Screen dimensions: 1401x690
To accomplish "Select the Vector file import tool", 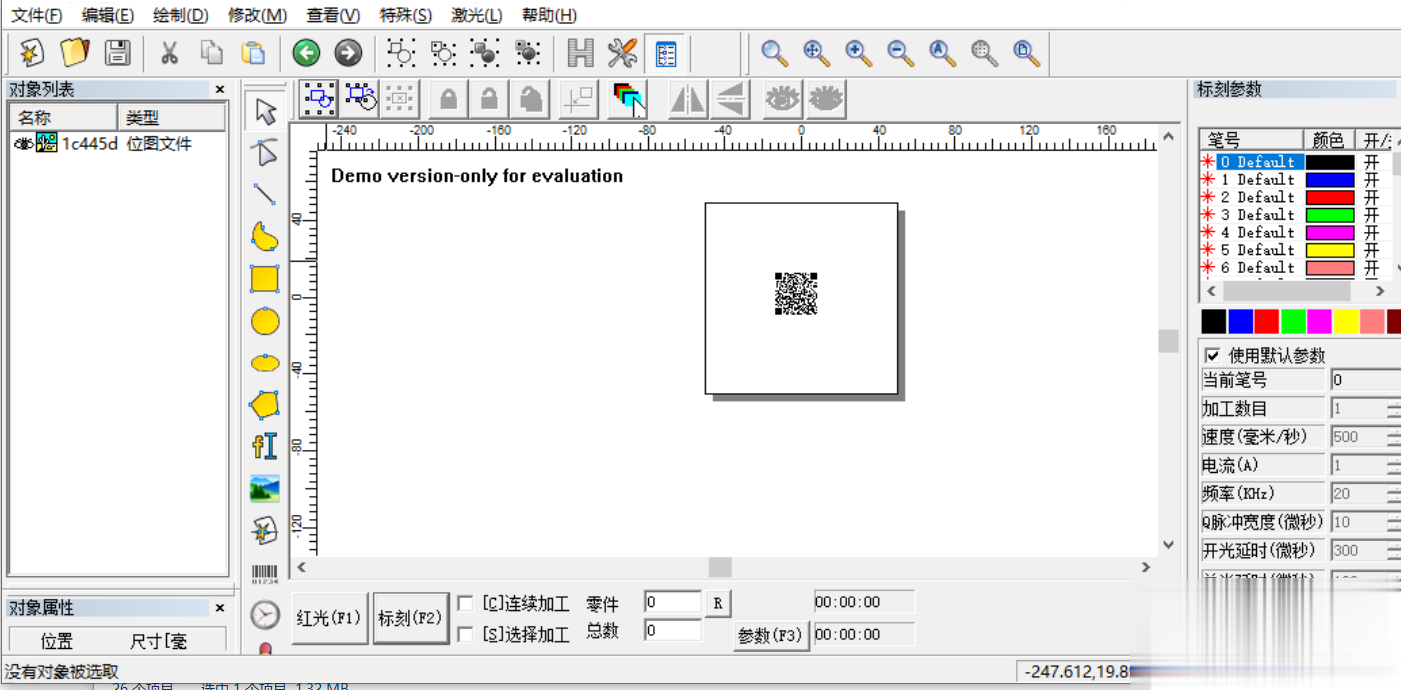I will pyautogui.click(x=265, y=530).
